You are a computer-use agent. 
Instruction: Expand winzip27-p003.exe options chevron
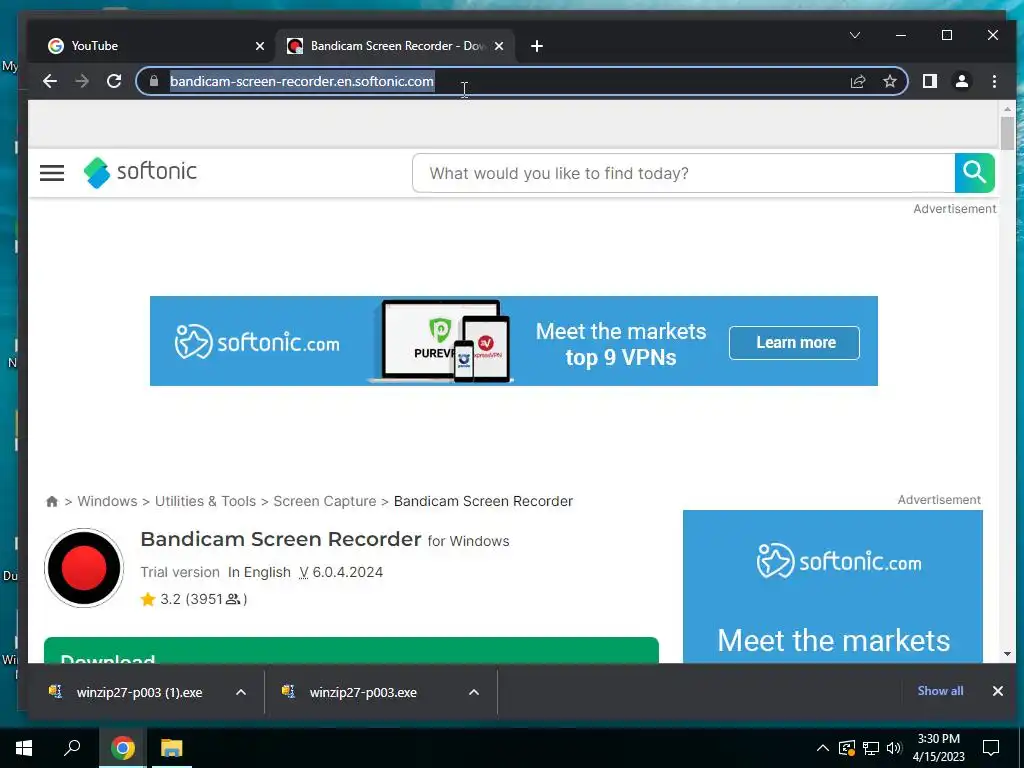[474, 692]
